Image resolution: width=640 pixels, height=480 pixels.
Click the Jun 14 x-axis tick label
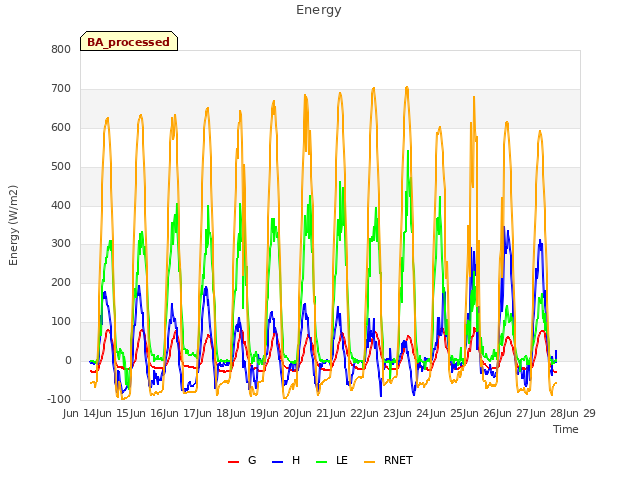(x=80, y=413)
